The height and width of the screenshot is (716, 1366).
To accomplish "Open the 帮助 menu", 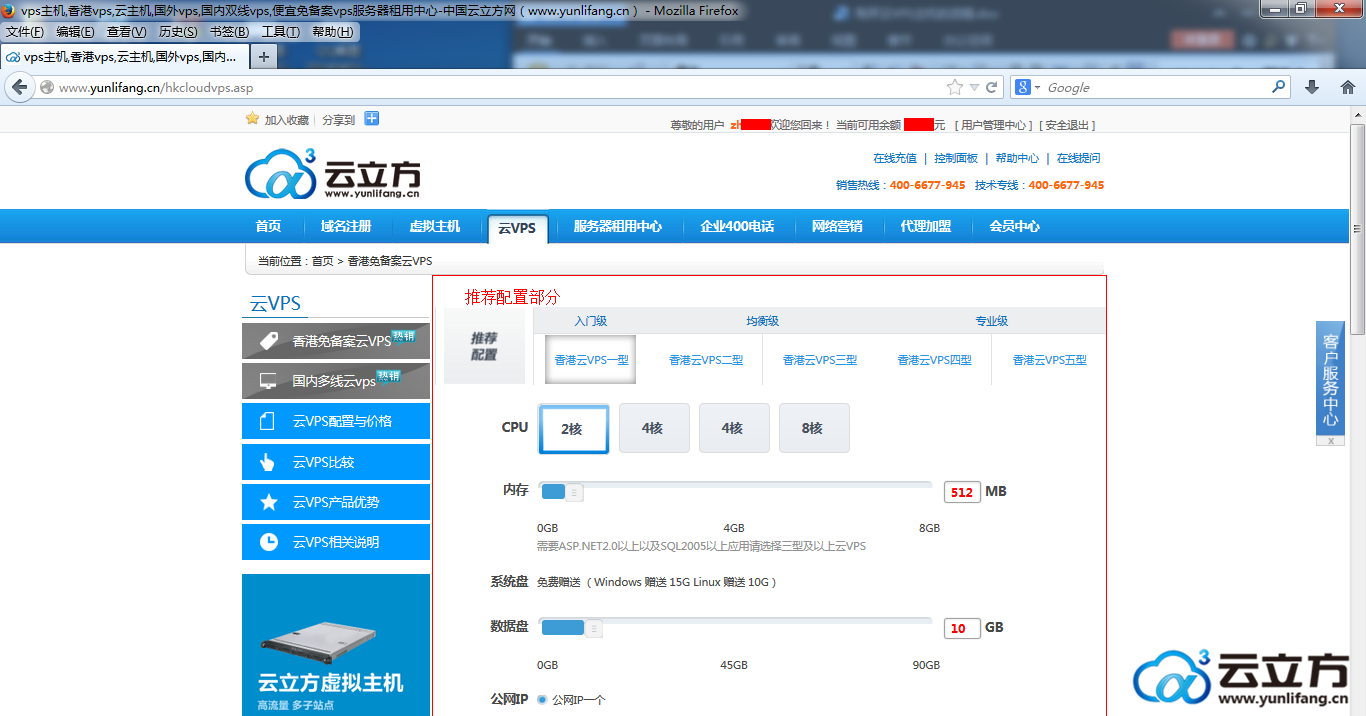I will tap(333, 32).
